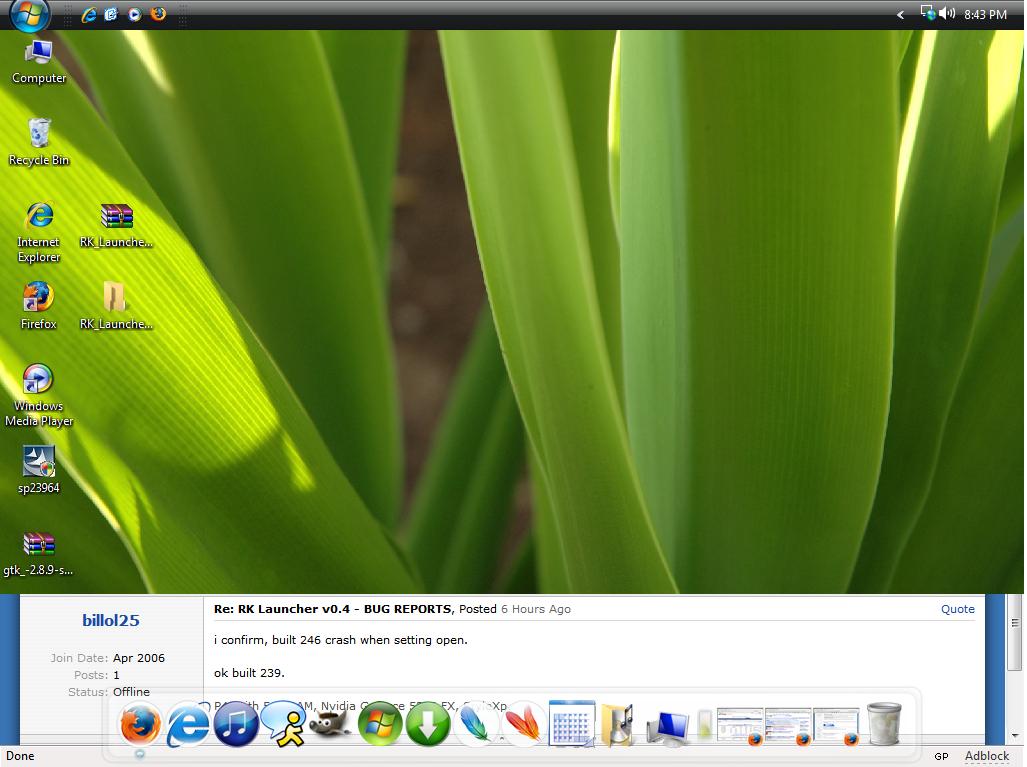This screenshot has height=767, width=1027.
Task: Open the trash can dock icon
Action: [884, 724]
